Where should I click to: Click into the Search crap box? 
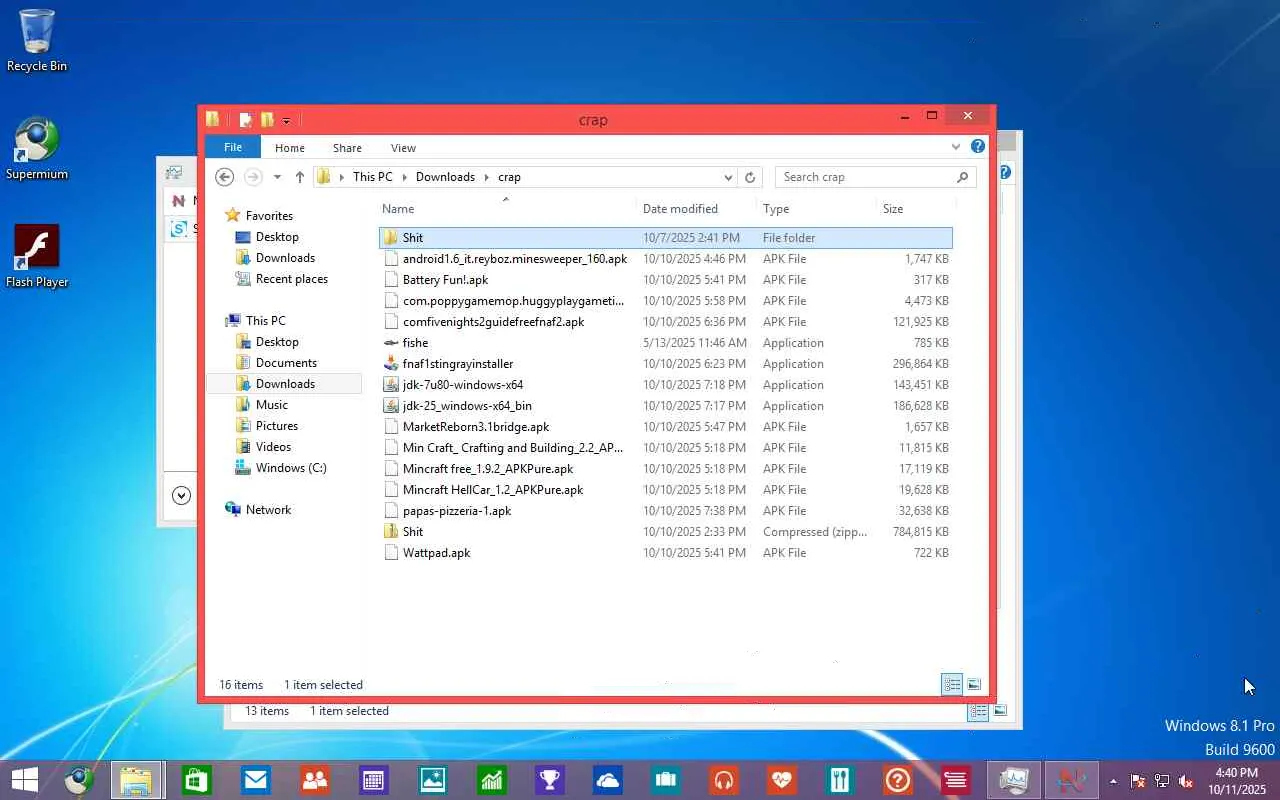pos(864,177)
